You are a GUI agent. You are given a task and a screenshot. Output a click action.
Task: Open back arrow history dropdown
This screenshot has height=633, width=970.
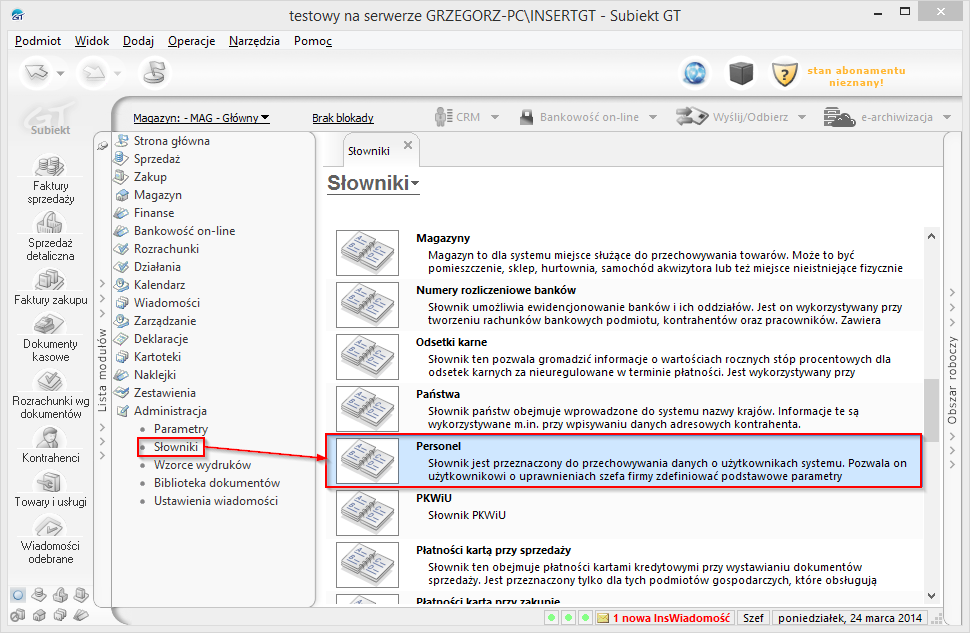pyautogui.click(x=61, y=74)
